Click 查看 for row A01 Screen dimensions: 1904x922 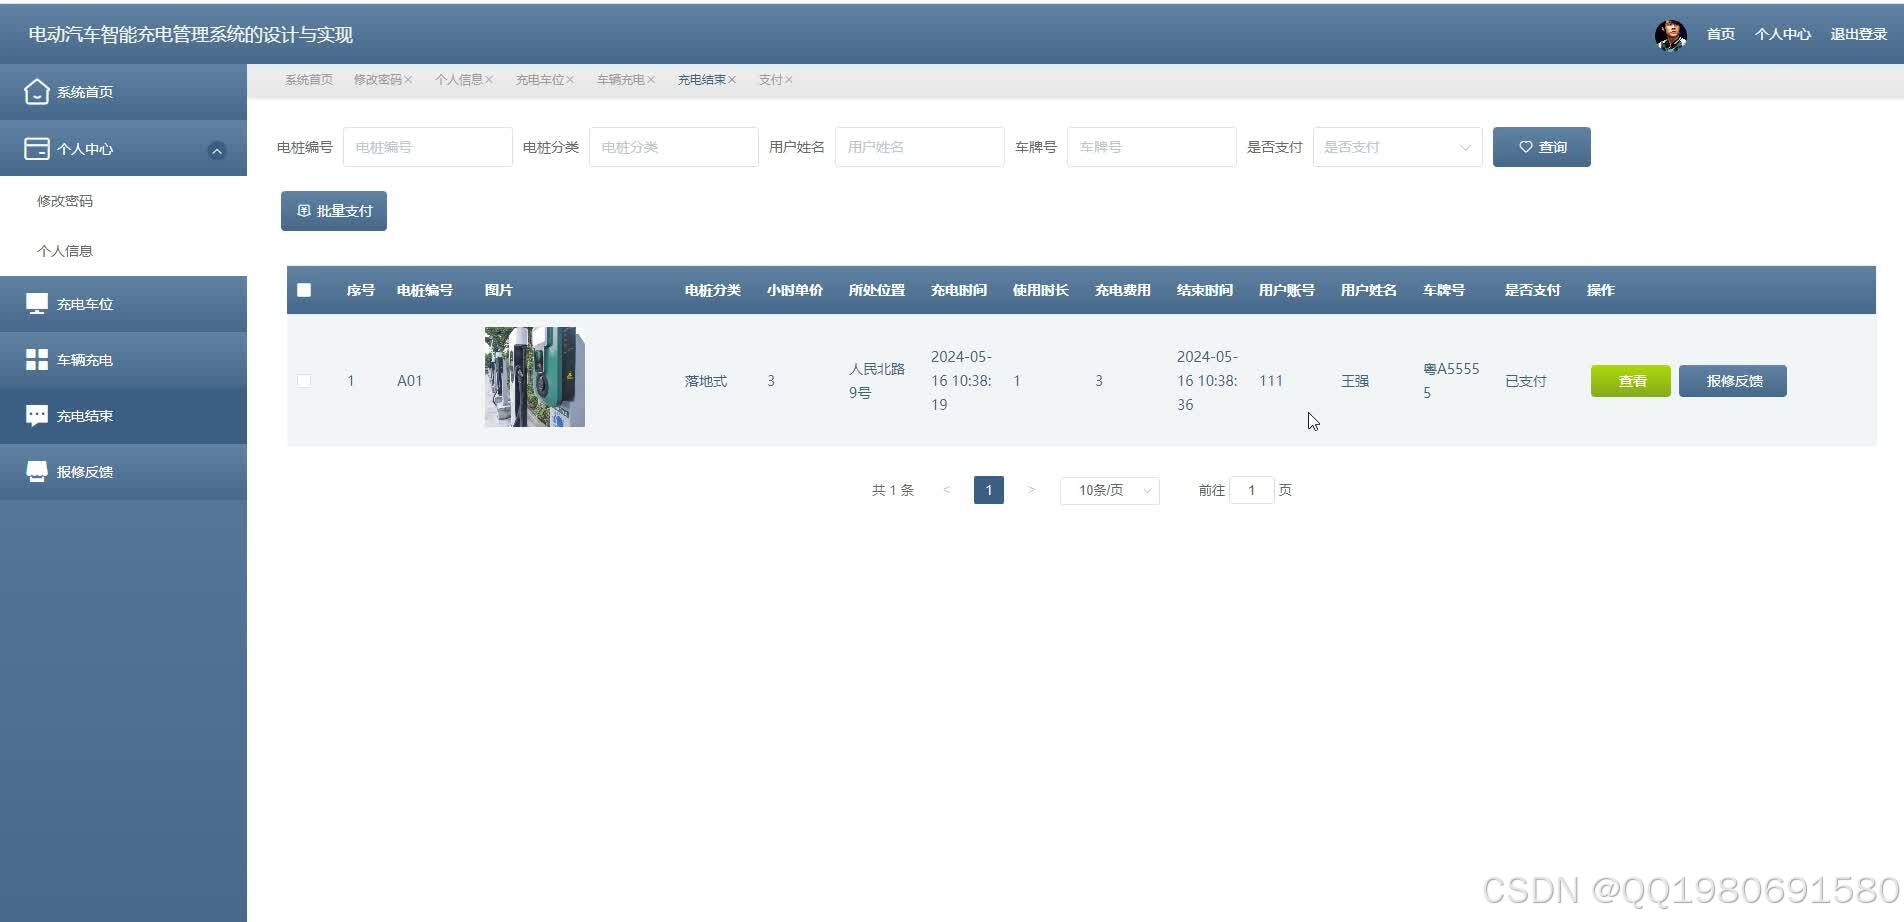coord(1631,381)
